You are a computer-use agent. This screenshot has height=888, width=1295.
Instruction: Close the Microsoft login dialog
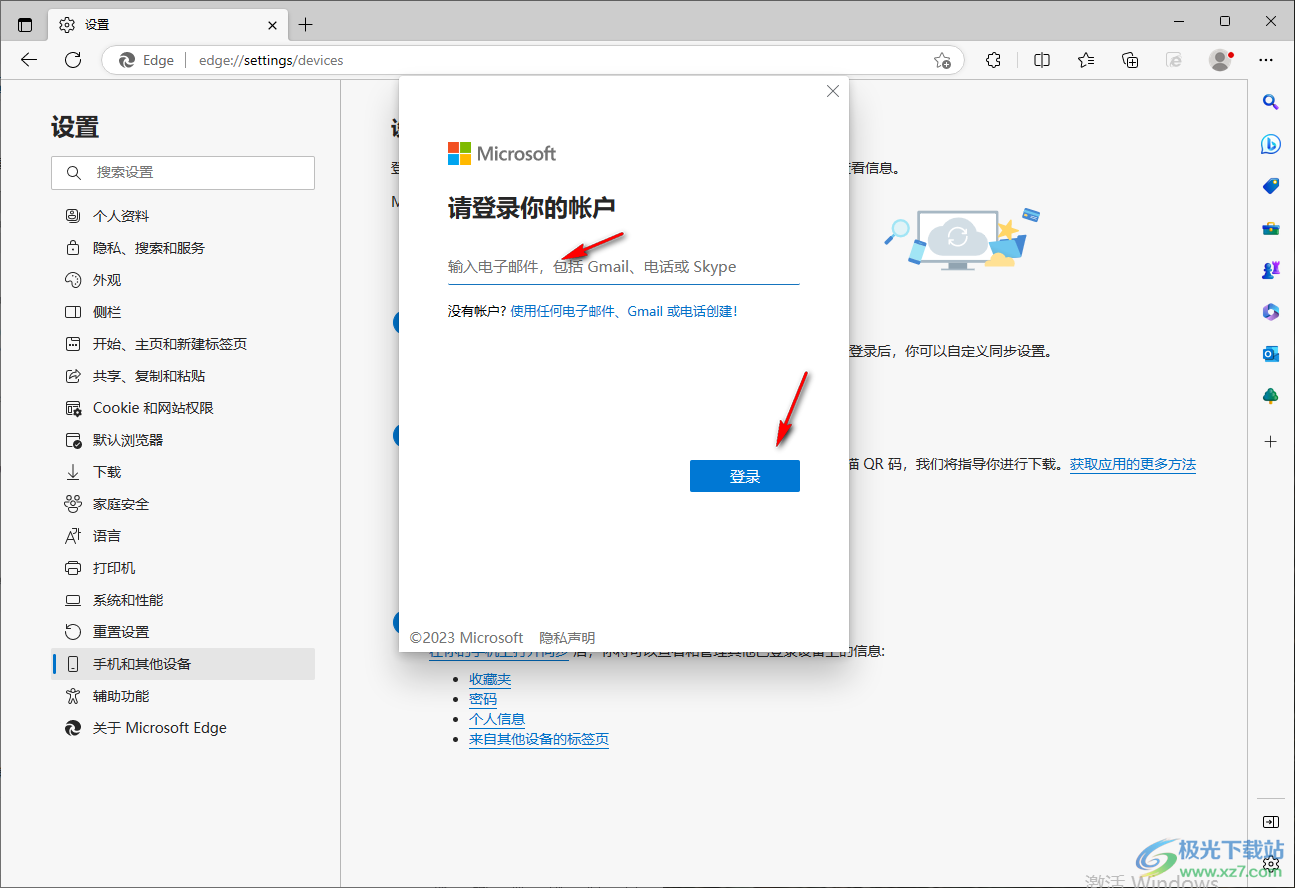[832, 91]
